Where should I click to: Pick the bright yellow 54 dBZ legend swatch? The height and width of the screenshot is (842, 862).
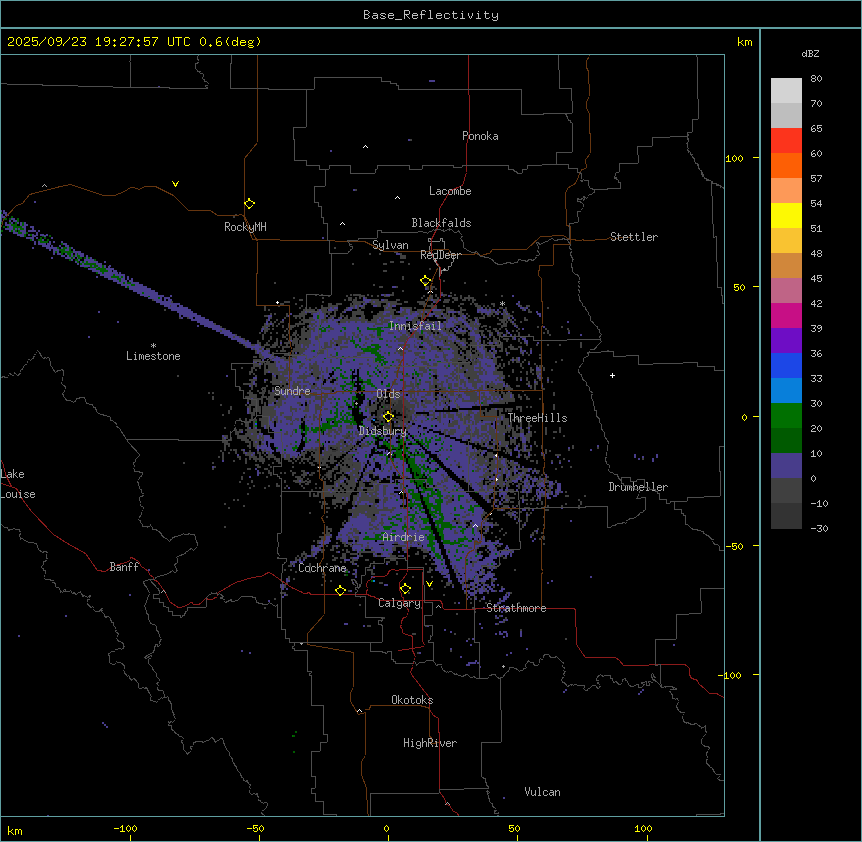[x=786, y=215]
